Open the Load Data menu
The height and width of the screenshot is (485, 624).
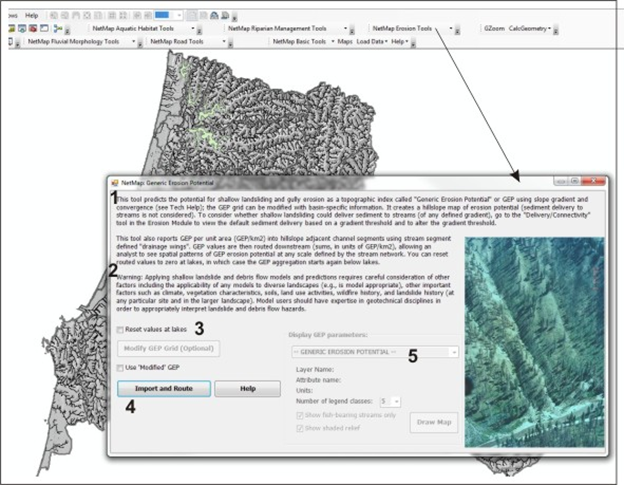click(x=371, y=42)
